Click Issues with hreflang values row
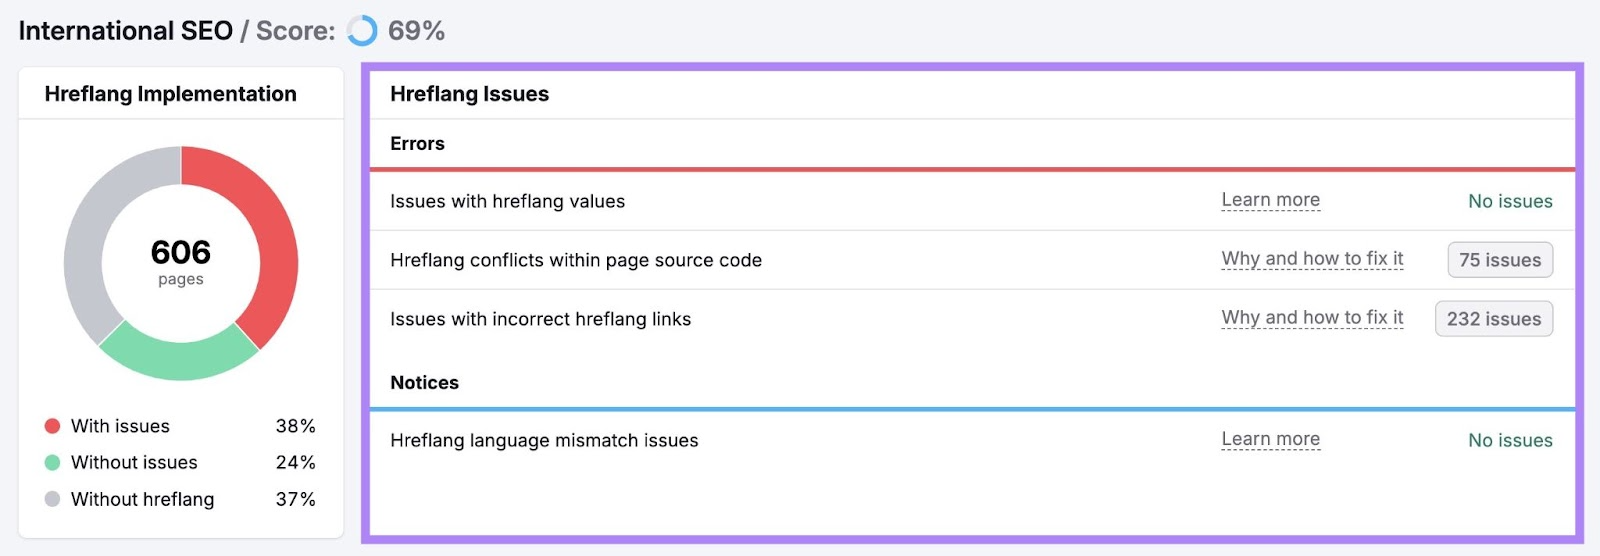This screenshot has width=1600, height=556. [x=507, y=201]
